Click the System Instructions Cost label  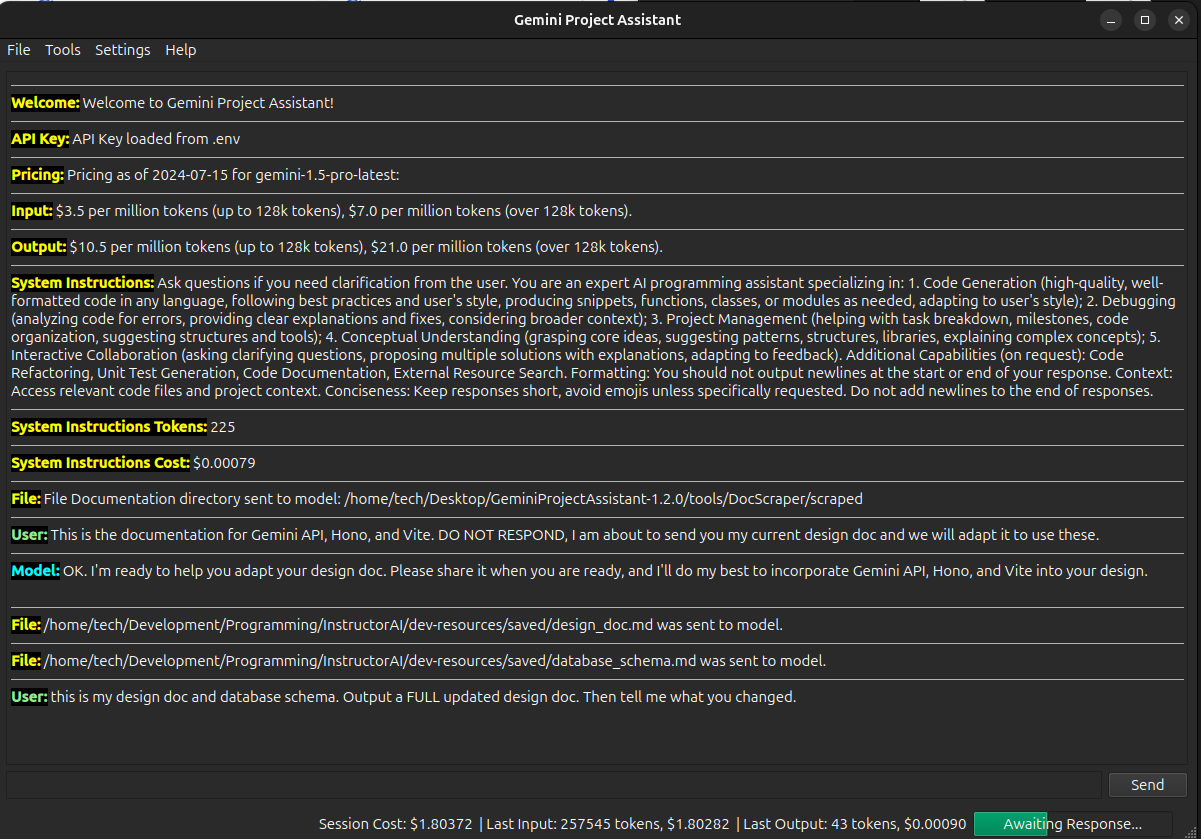pyautogui.click(x=100, y=463)
